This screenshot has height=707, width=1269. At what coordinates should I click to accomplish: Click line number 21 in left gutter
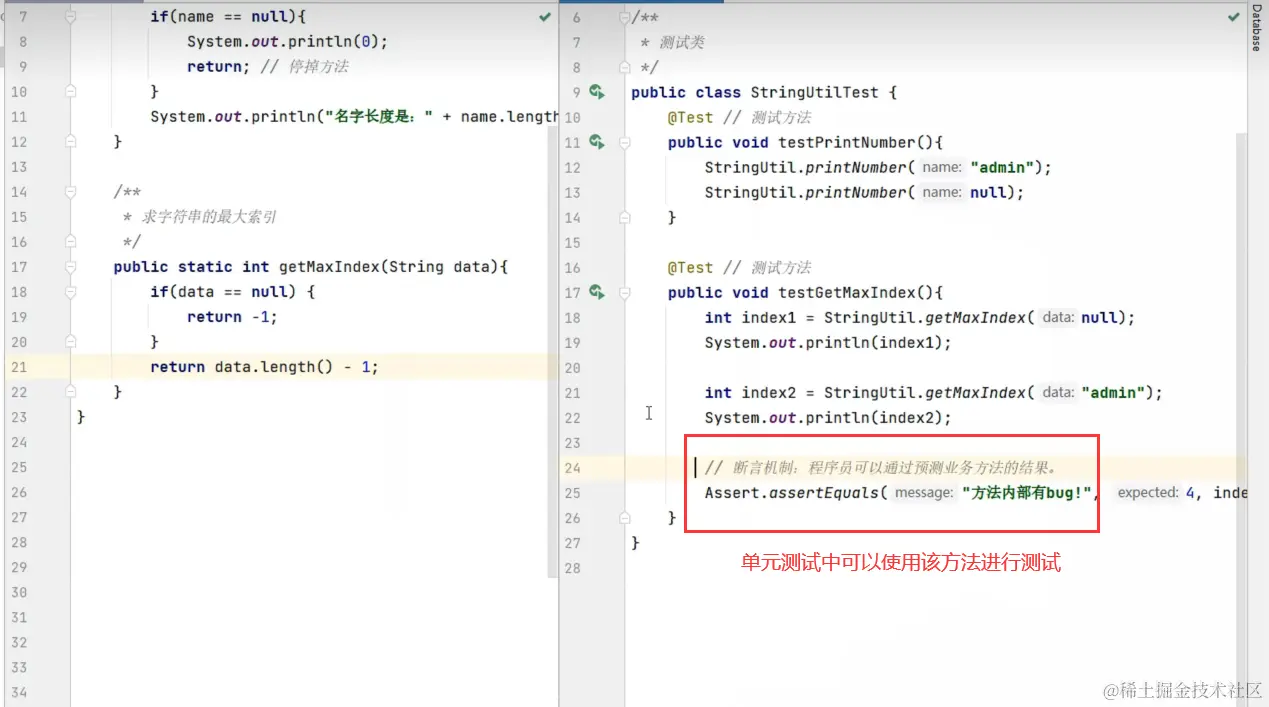pos(19,367)
